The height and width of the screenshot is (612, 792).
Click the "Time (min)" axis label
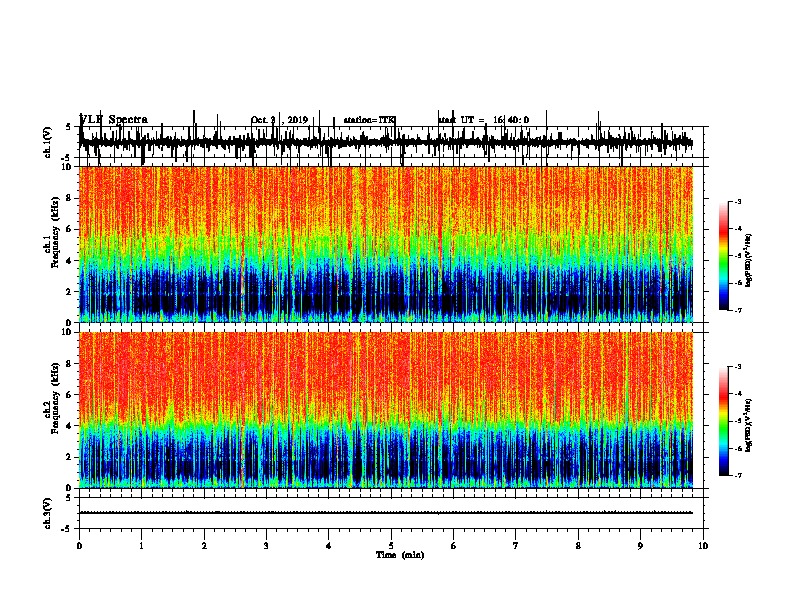pos(400,555)
